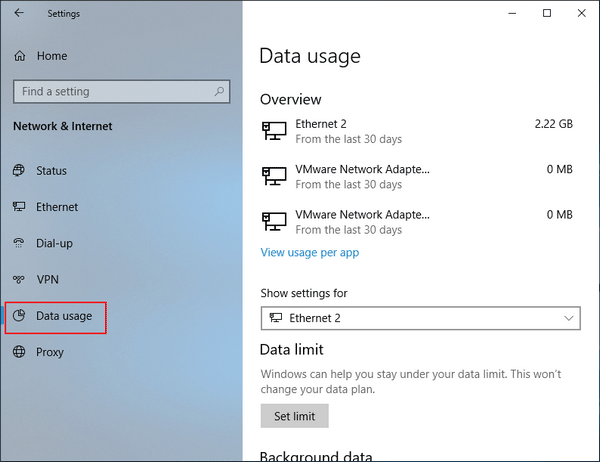Click the 2.22 GB usage value
Image resolution: width=600 pixels, height=462 pixels.
click(x=553, y=124)
